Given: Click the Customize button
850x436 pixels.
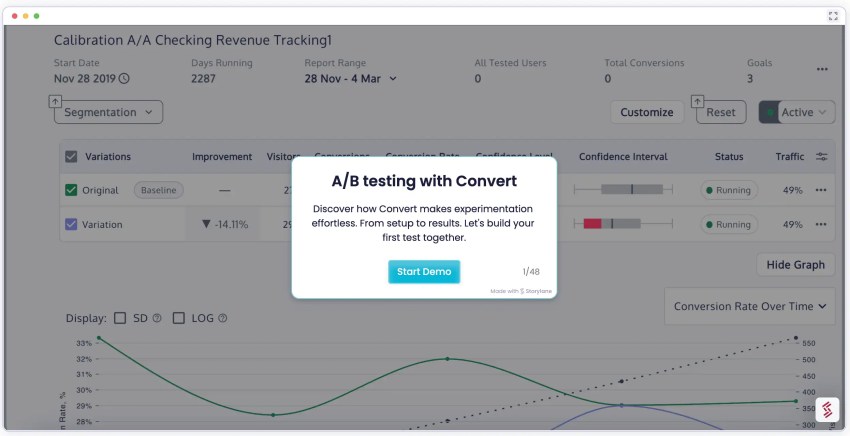Looking at the screenshot, I should [647, 112].
